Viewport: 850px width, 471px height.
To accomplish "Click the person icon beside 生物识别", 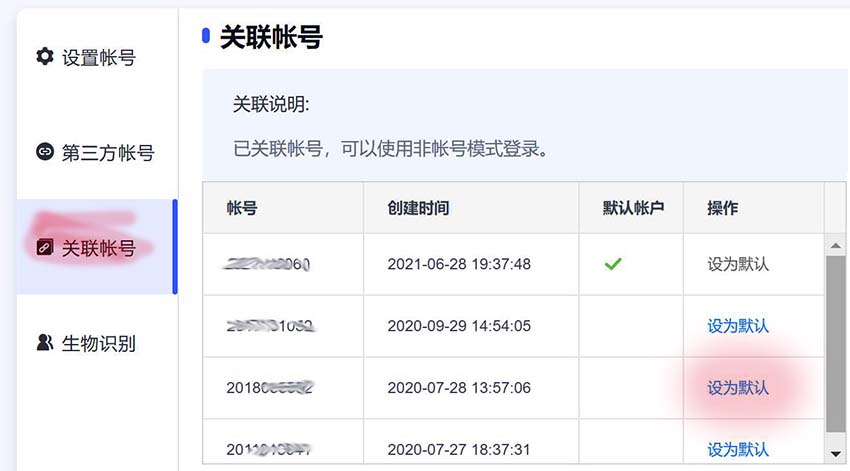I will click(x=44, y=343).
